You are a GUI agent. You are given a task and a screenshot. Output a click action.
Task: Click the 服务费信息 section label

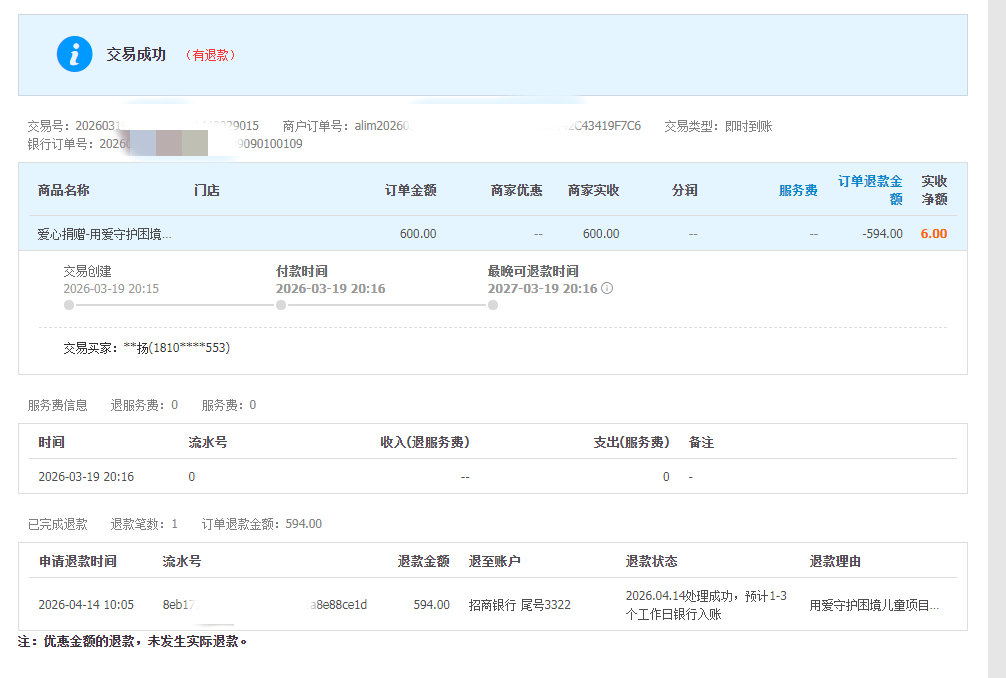(57, 405)
